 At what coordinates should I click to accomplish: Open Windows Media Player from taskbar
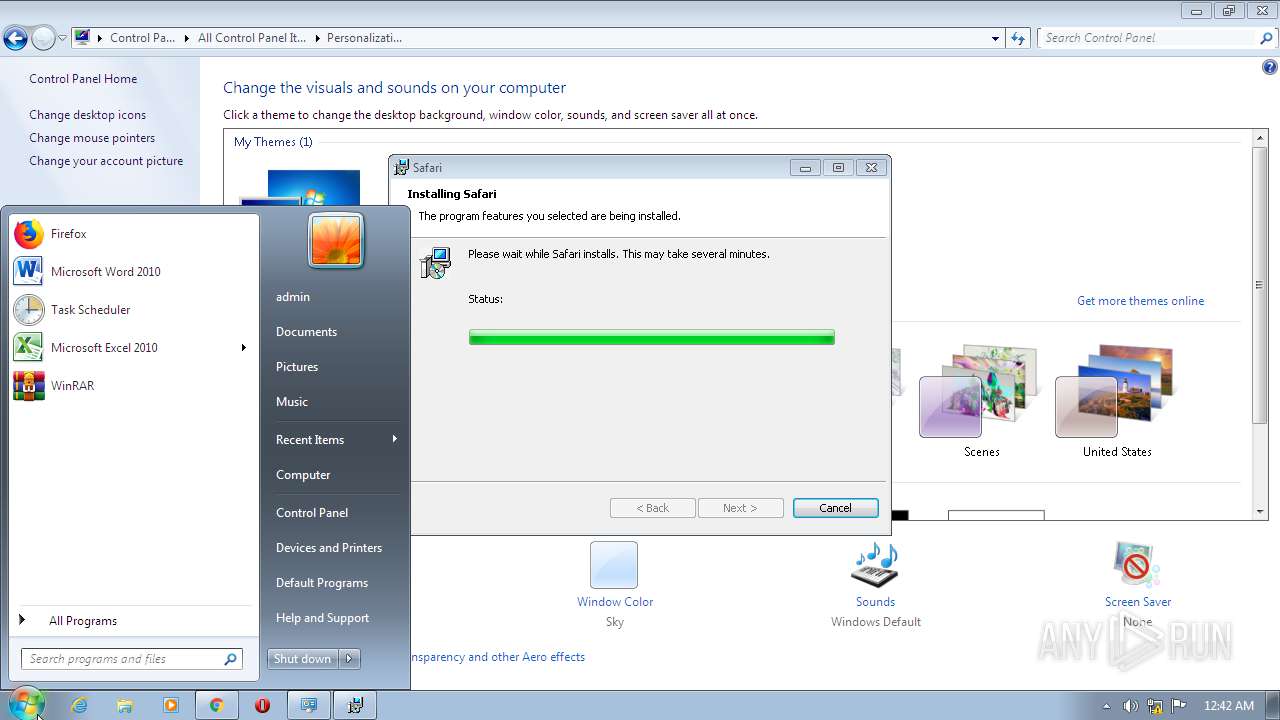(x=171, y=705)
